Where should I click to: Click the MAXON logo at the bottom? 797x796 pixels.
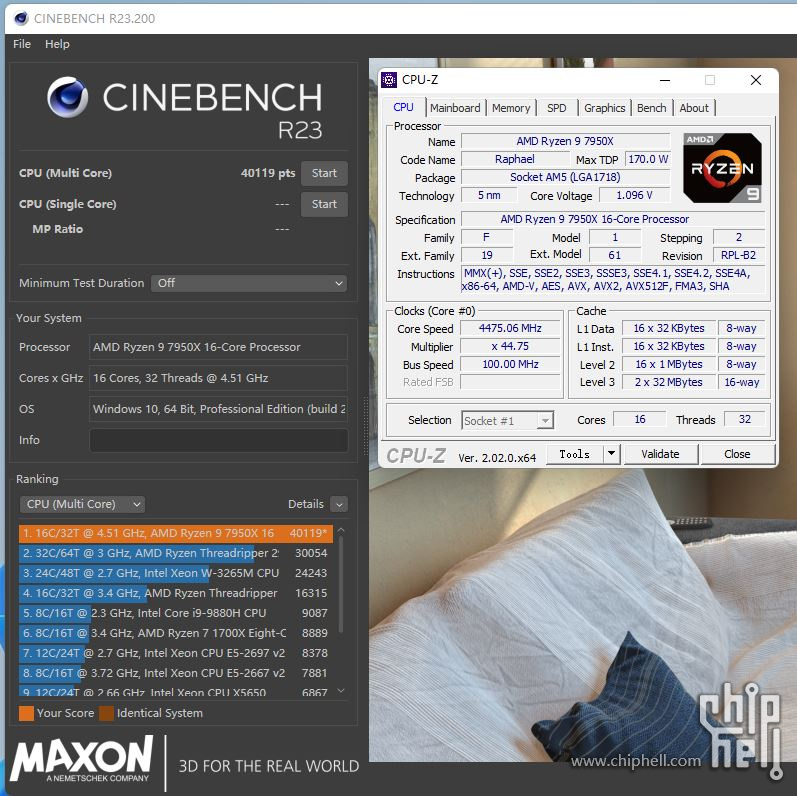point(81,758)
